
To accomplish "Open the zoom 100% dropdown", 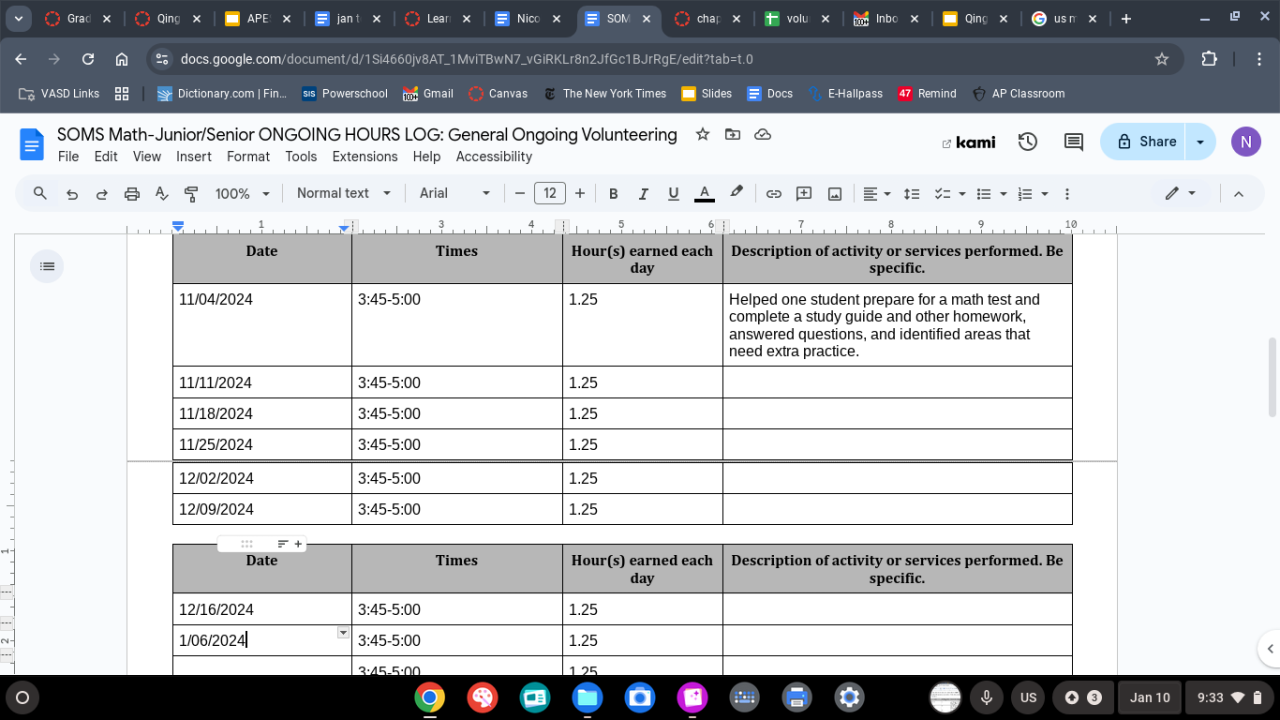I will pos(242,194).
